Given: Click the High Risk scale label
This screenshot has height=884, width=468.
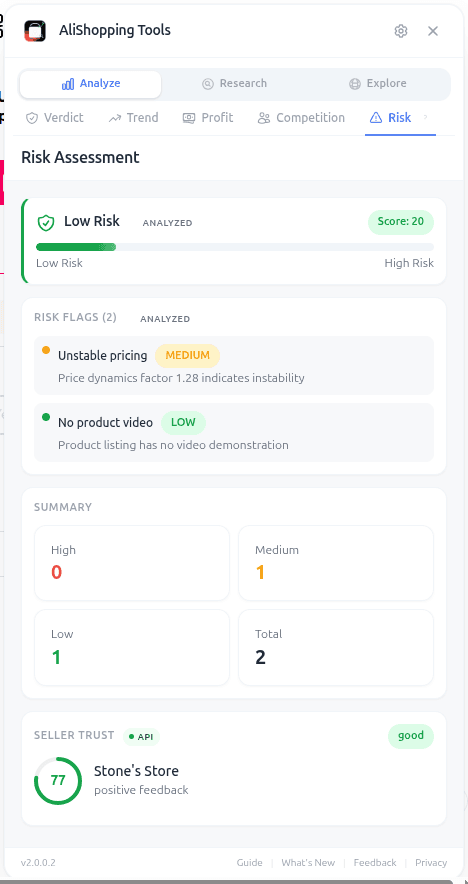Looking at the screenshot, I should click(x=409, y=263).
